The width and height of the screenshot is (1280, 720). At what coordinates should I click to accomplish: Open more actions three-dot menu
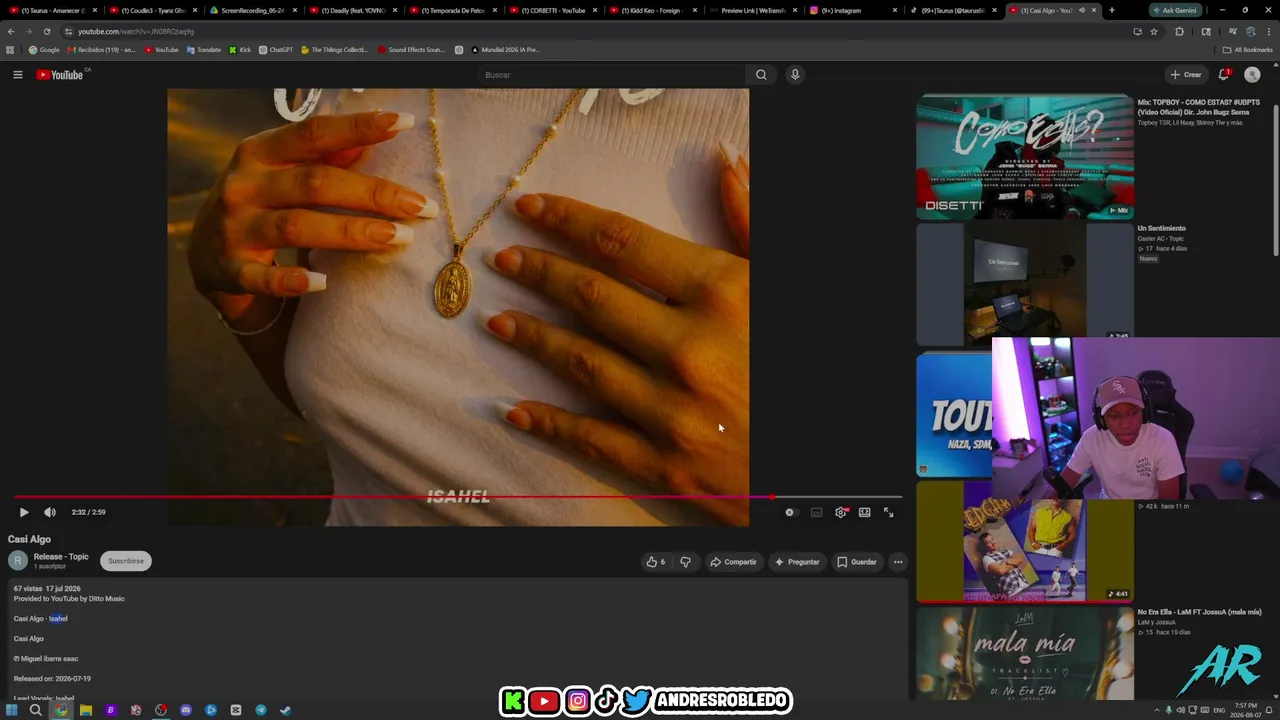point(898,562)
